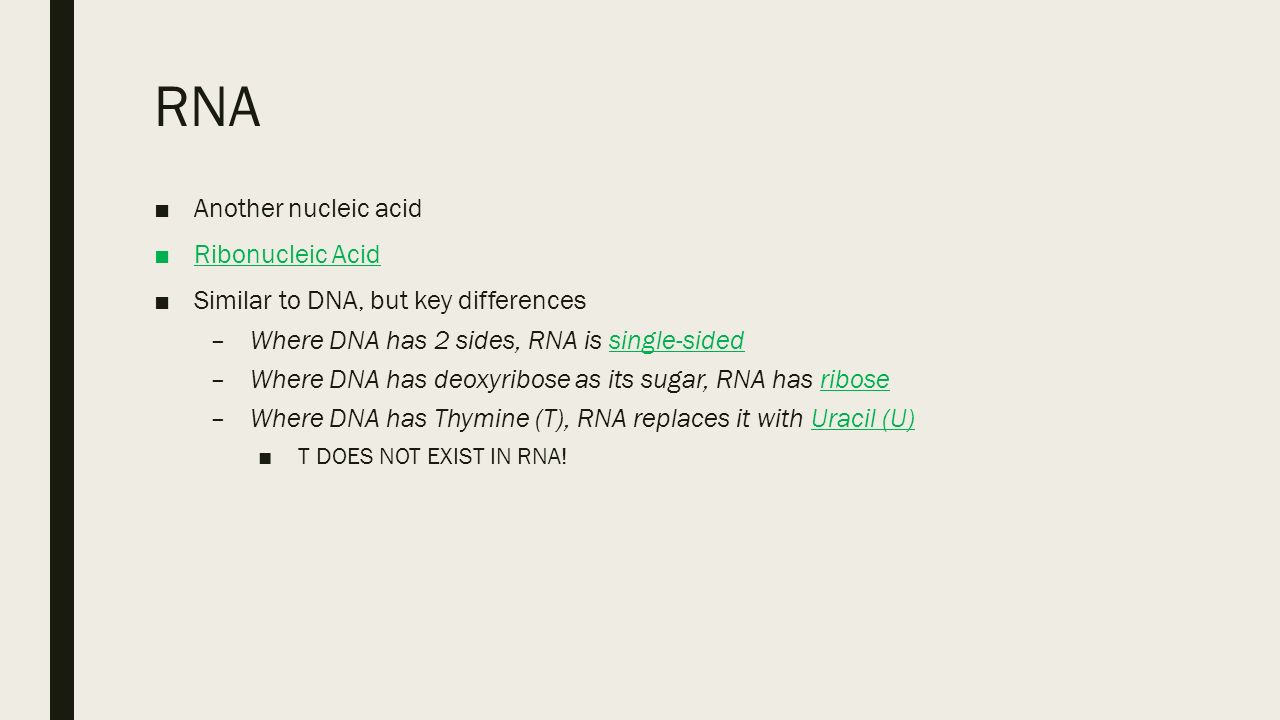Screen dimensions: 1280x720
Task: Click dash before the deoxyribose line
Action: (x=219, y=381)
